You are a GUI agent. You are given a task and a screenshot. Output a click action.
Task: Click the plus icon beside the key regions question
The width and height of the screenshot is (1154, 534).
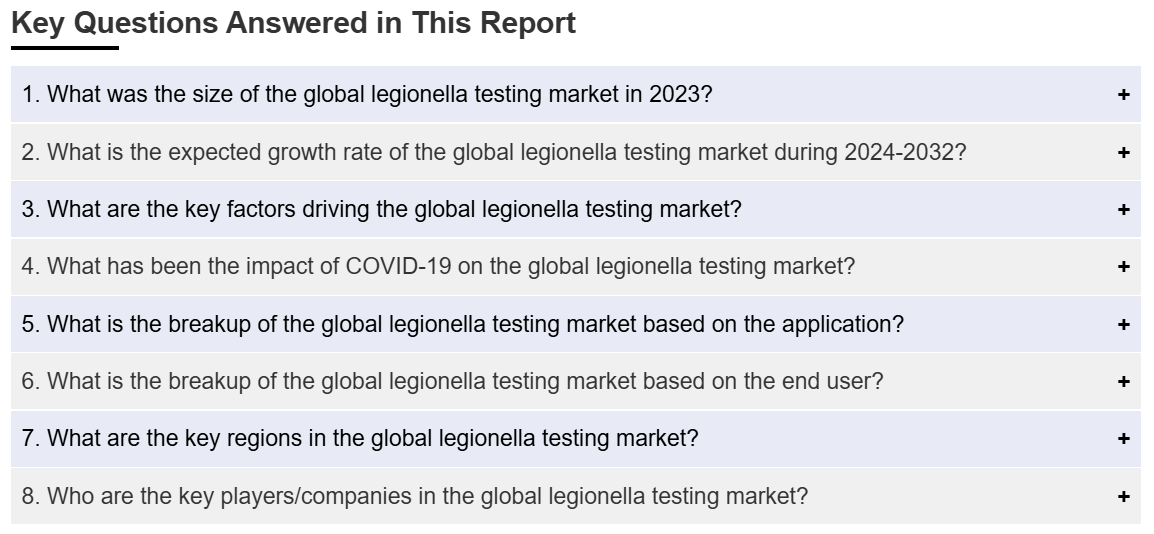pos(1123,438)
